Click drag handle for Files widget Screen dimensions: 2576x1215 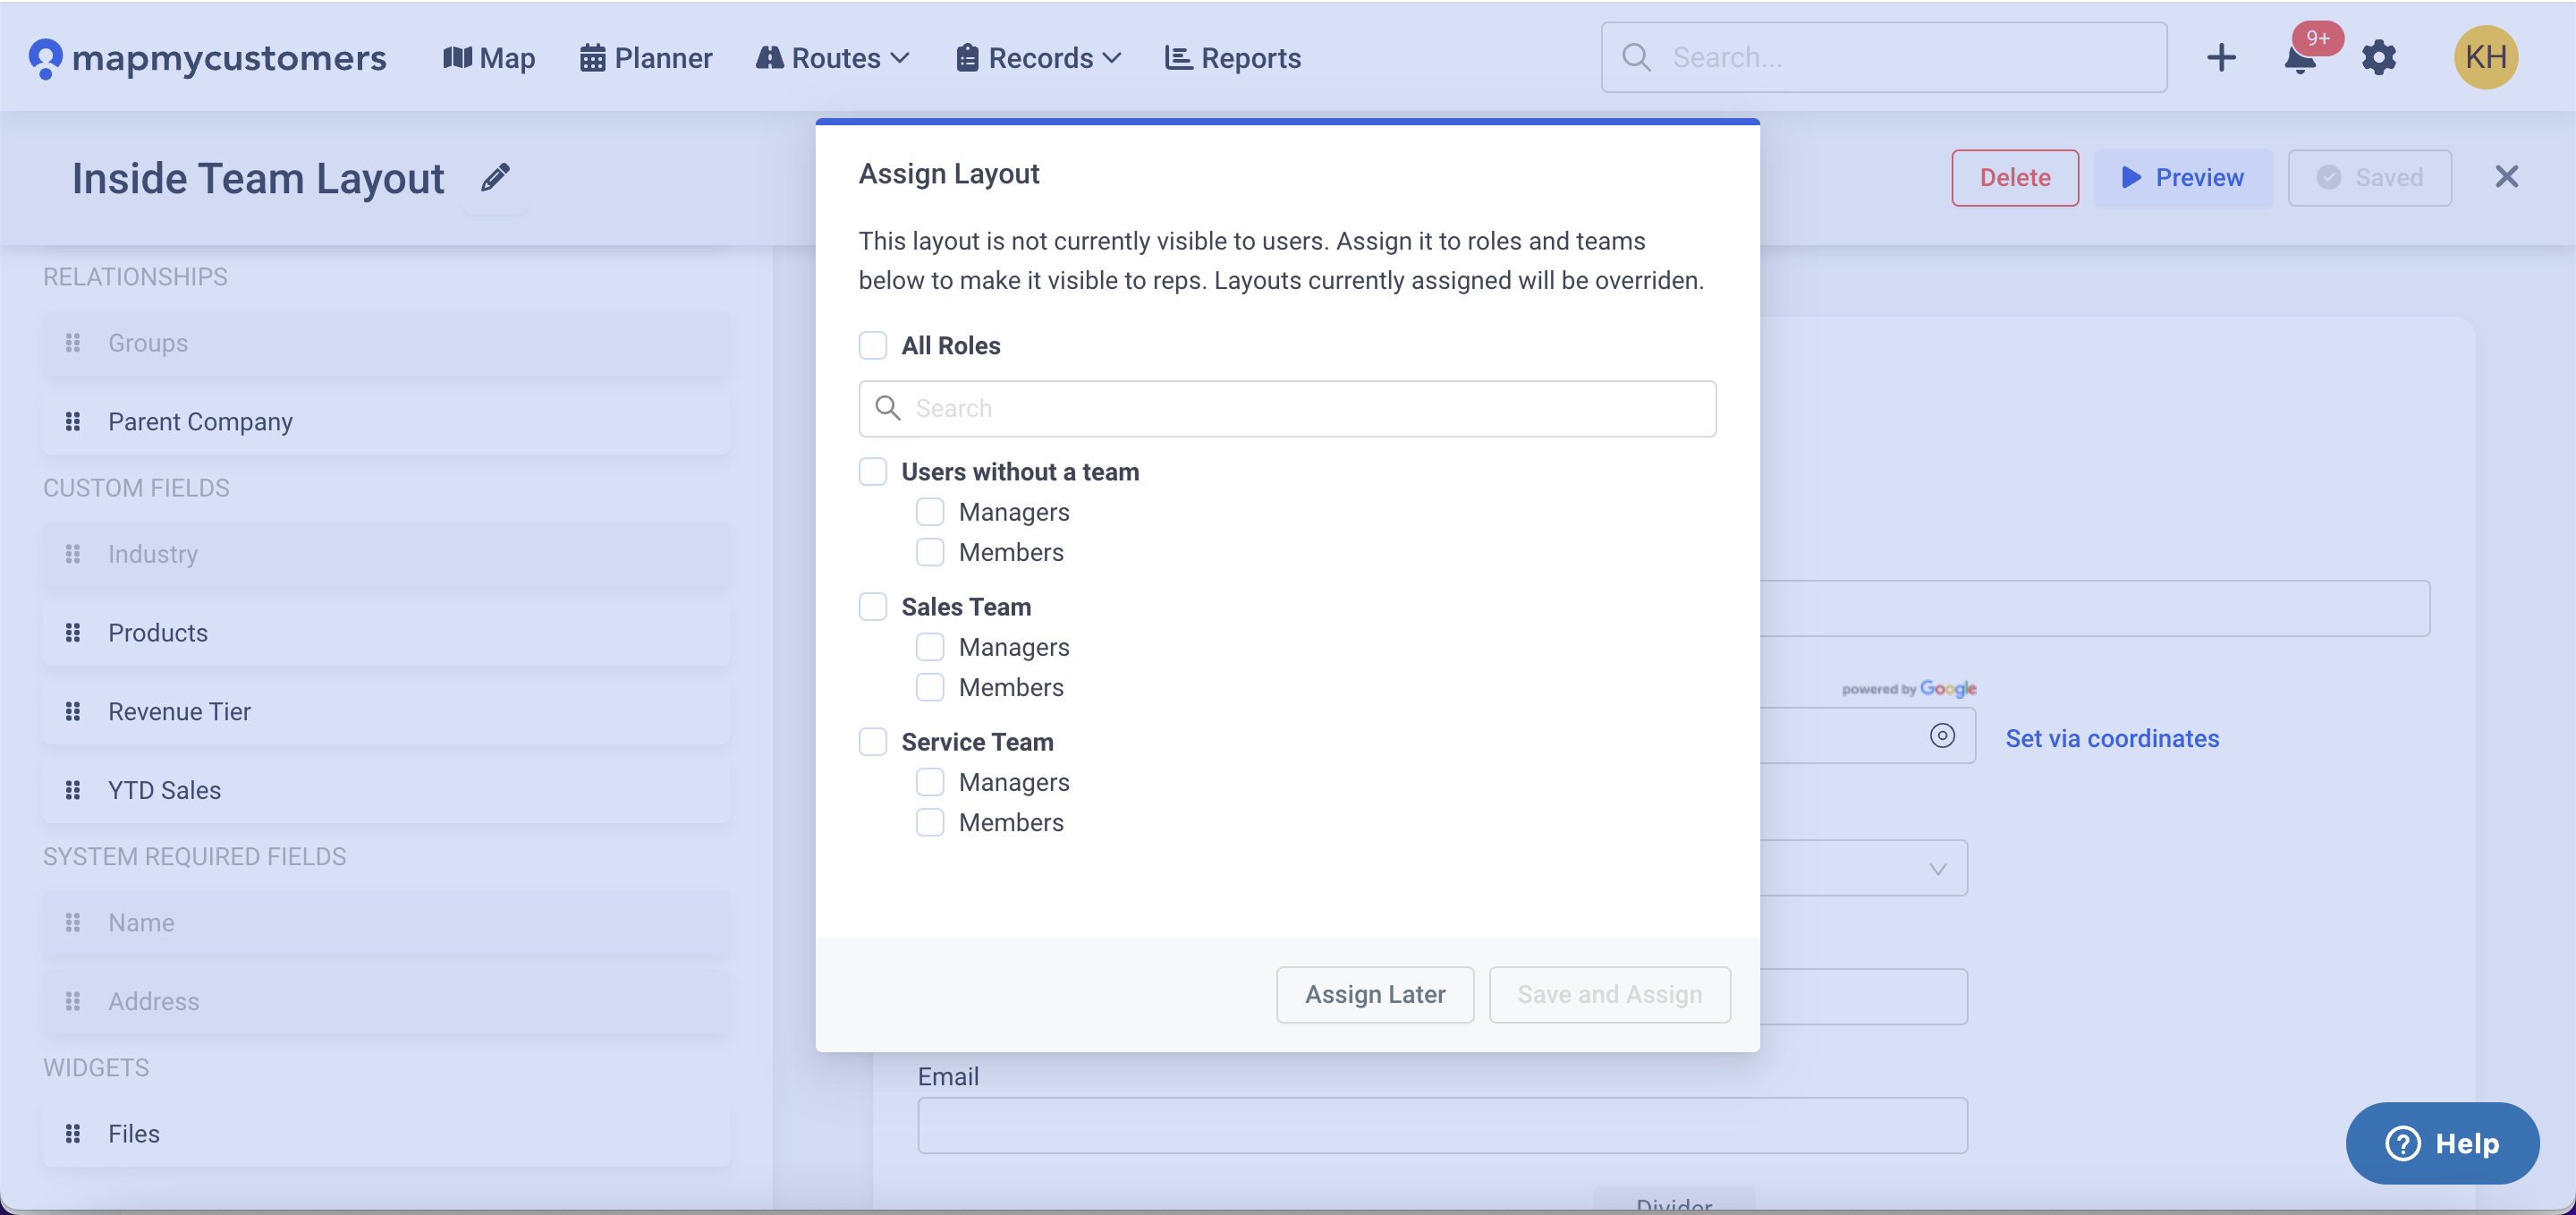pyautogui.click(x=72, y=1134)
